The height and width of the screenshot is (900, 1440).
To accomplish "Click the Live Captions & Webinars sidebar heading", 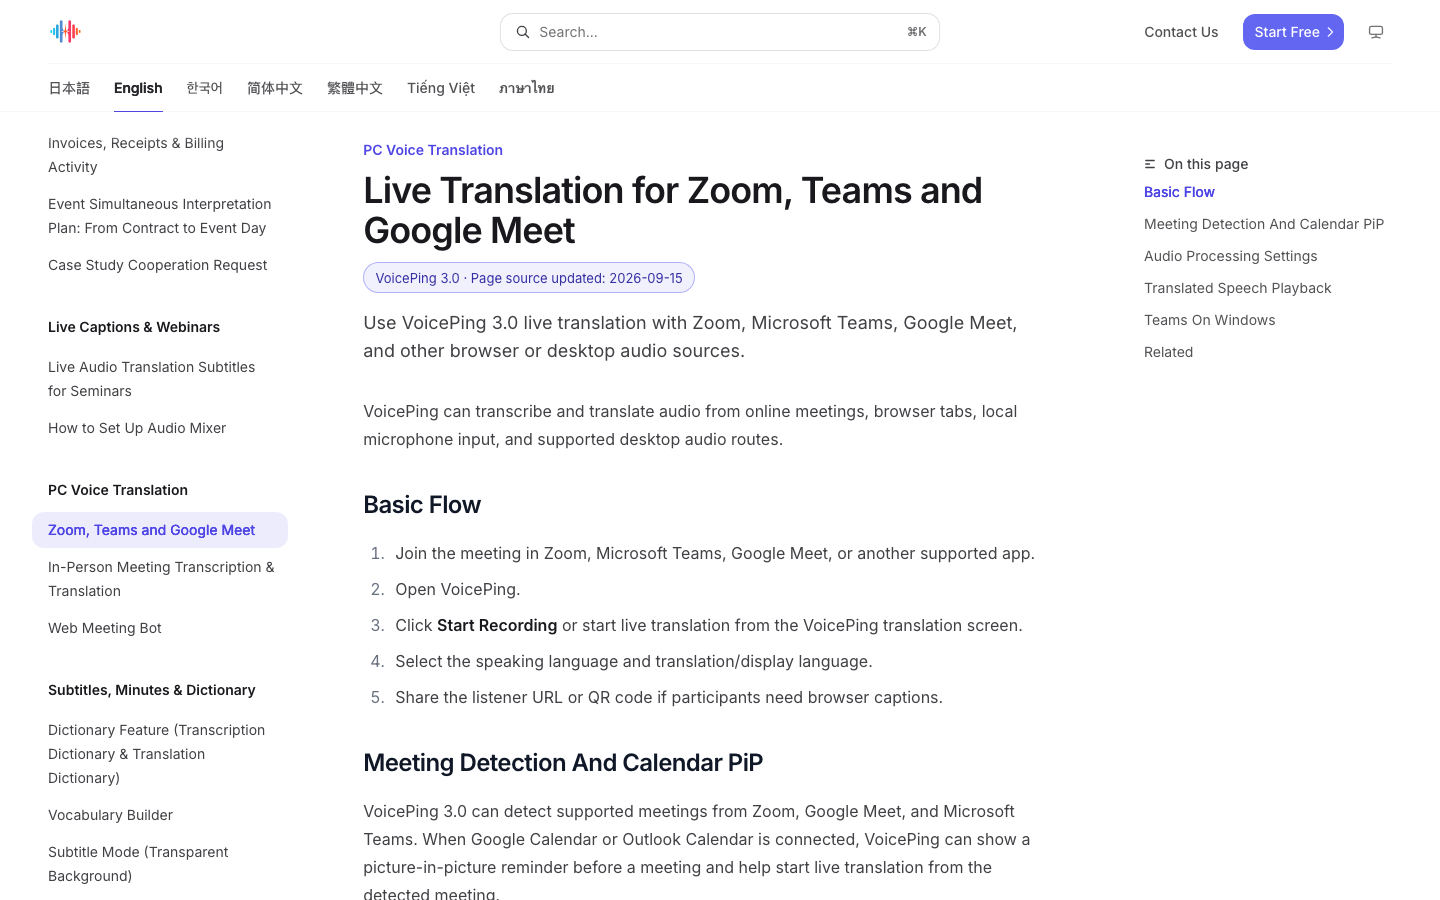I will (x=134, y=327).
